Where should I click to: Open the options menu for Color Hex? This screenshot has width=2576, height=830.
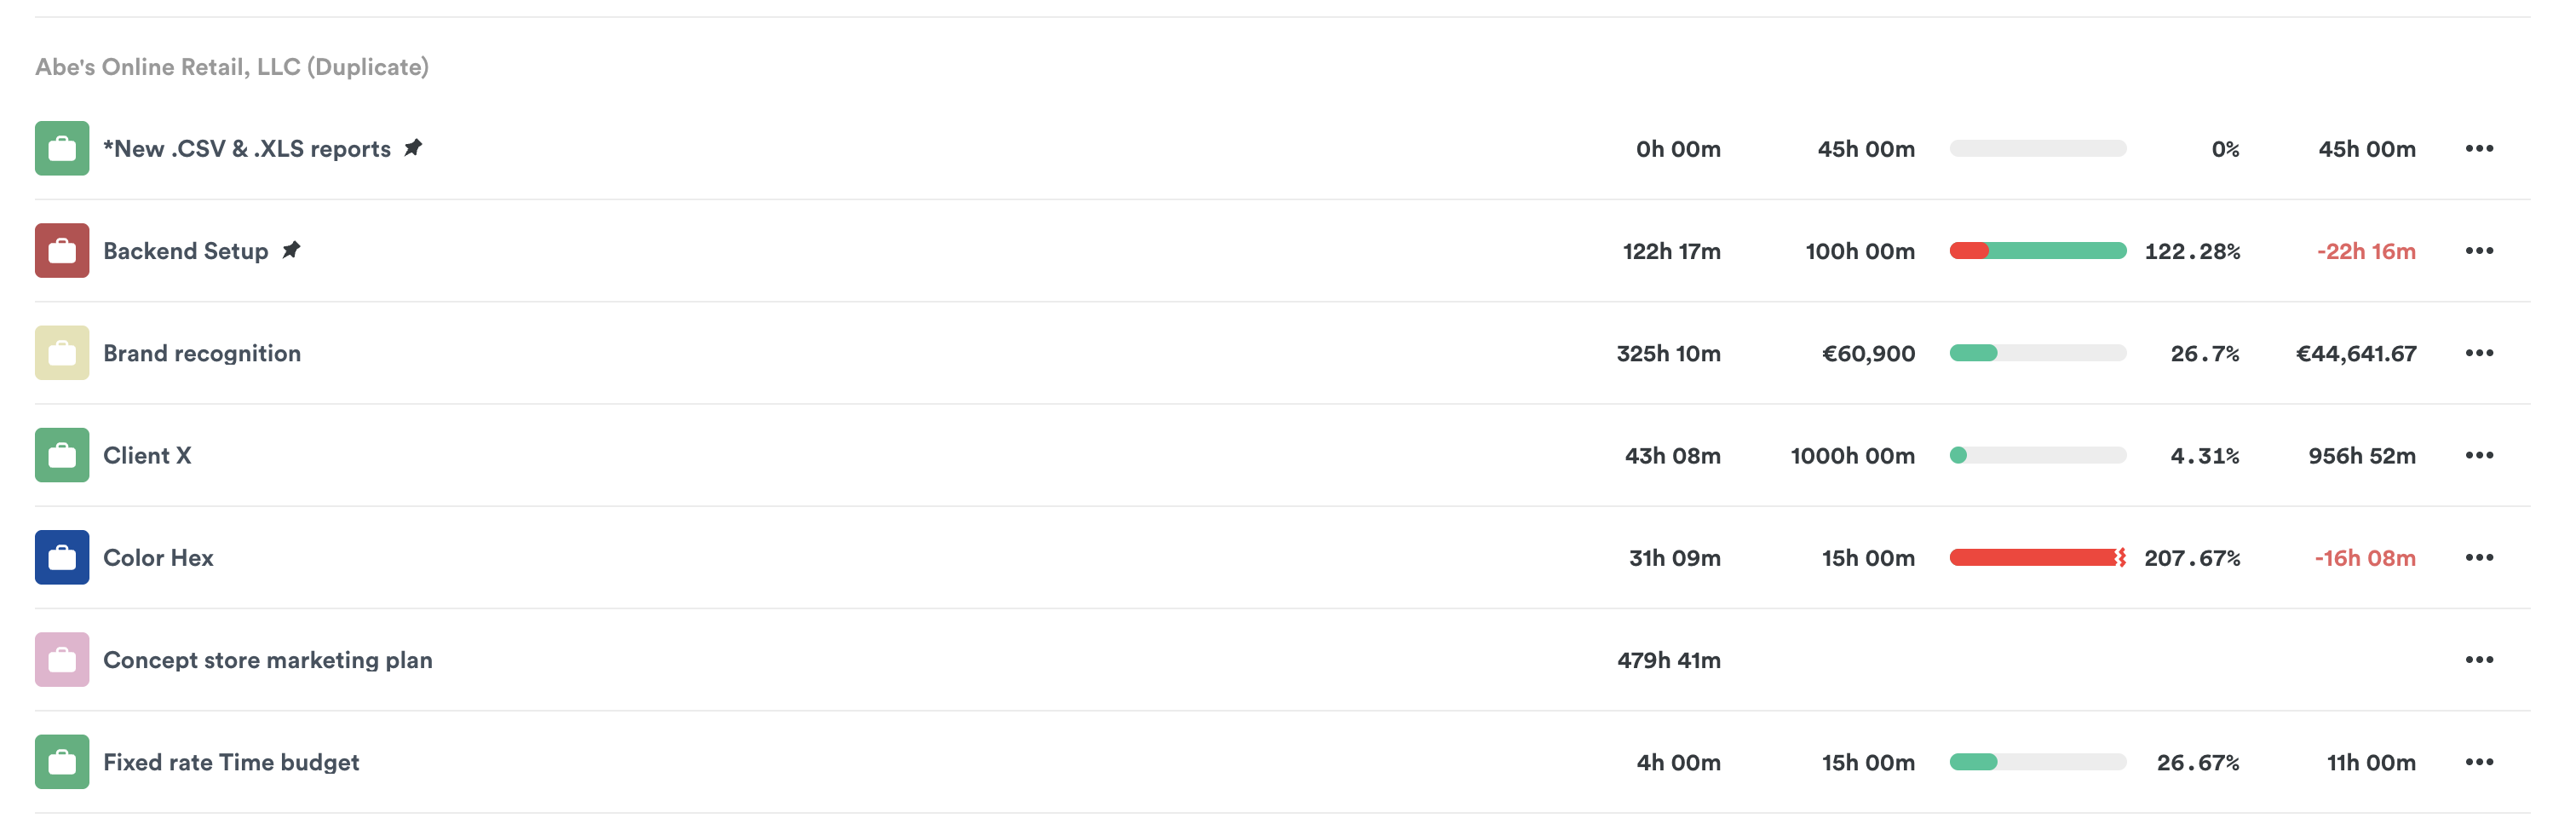click(x=2481, y=557)
